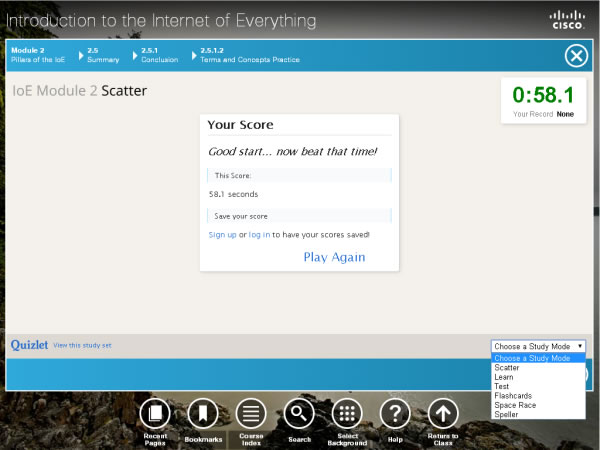Open the Select Background grid icon

point(347,412)
